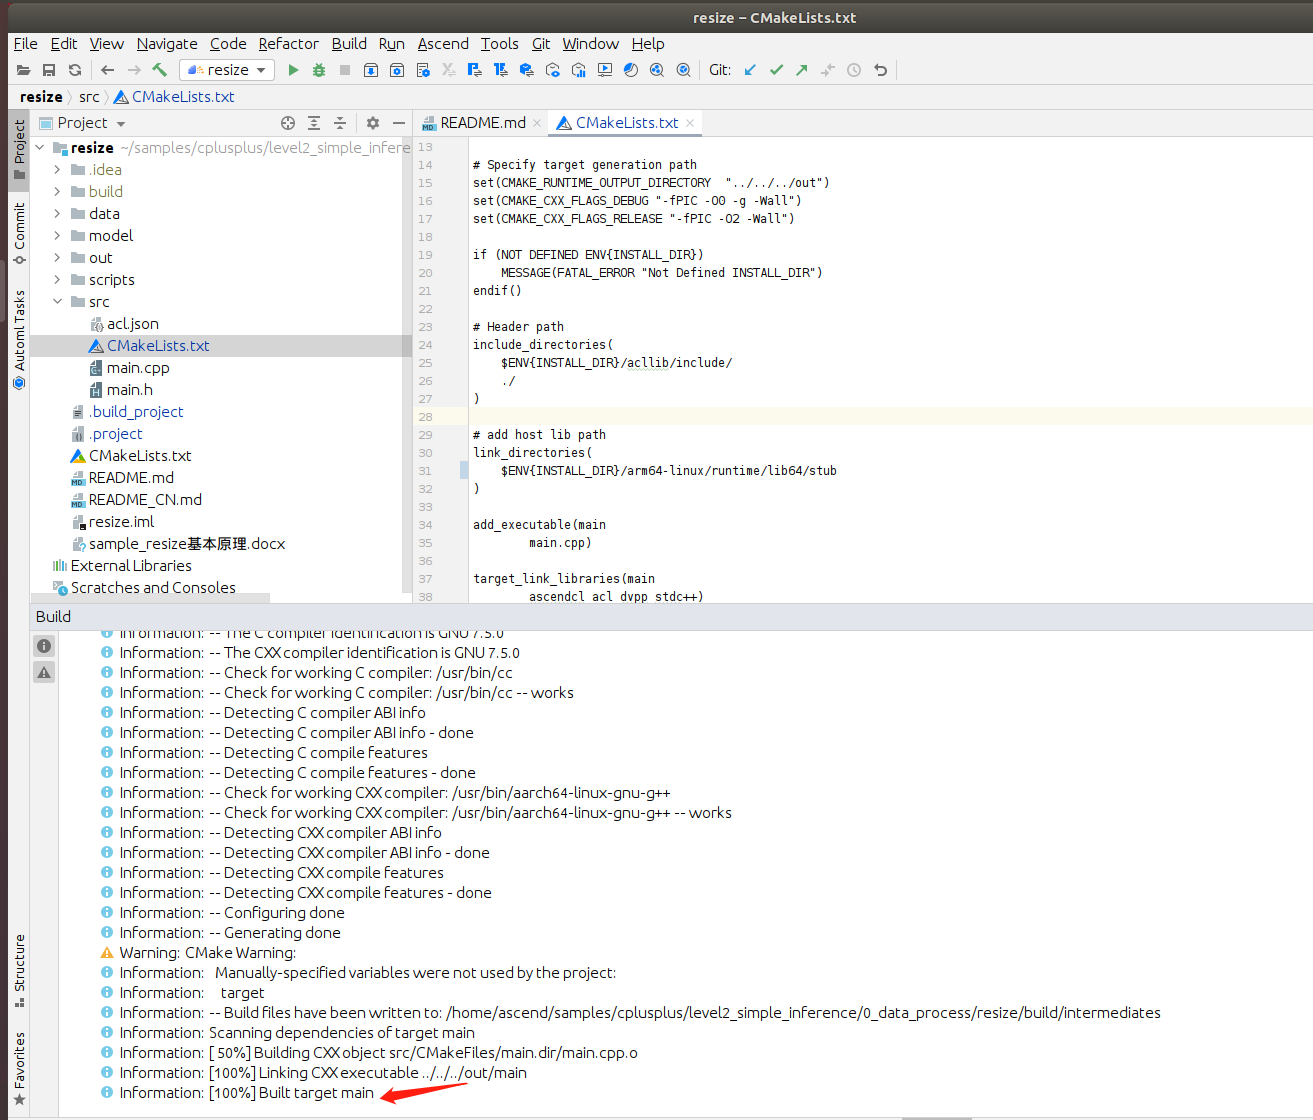Open Project panel settings gear

[373, 123]
